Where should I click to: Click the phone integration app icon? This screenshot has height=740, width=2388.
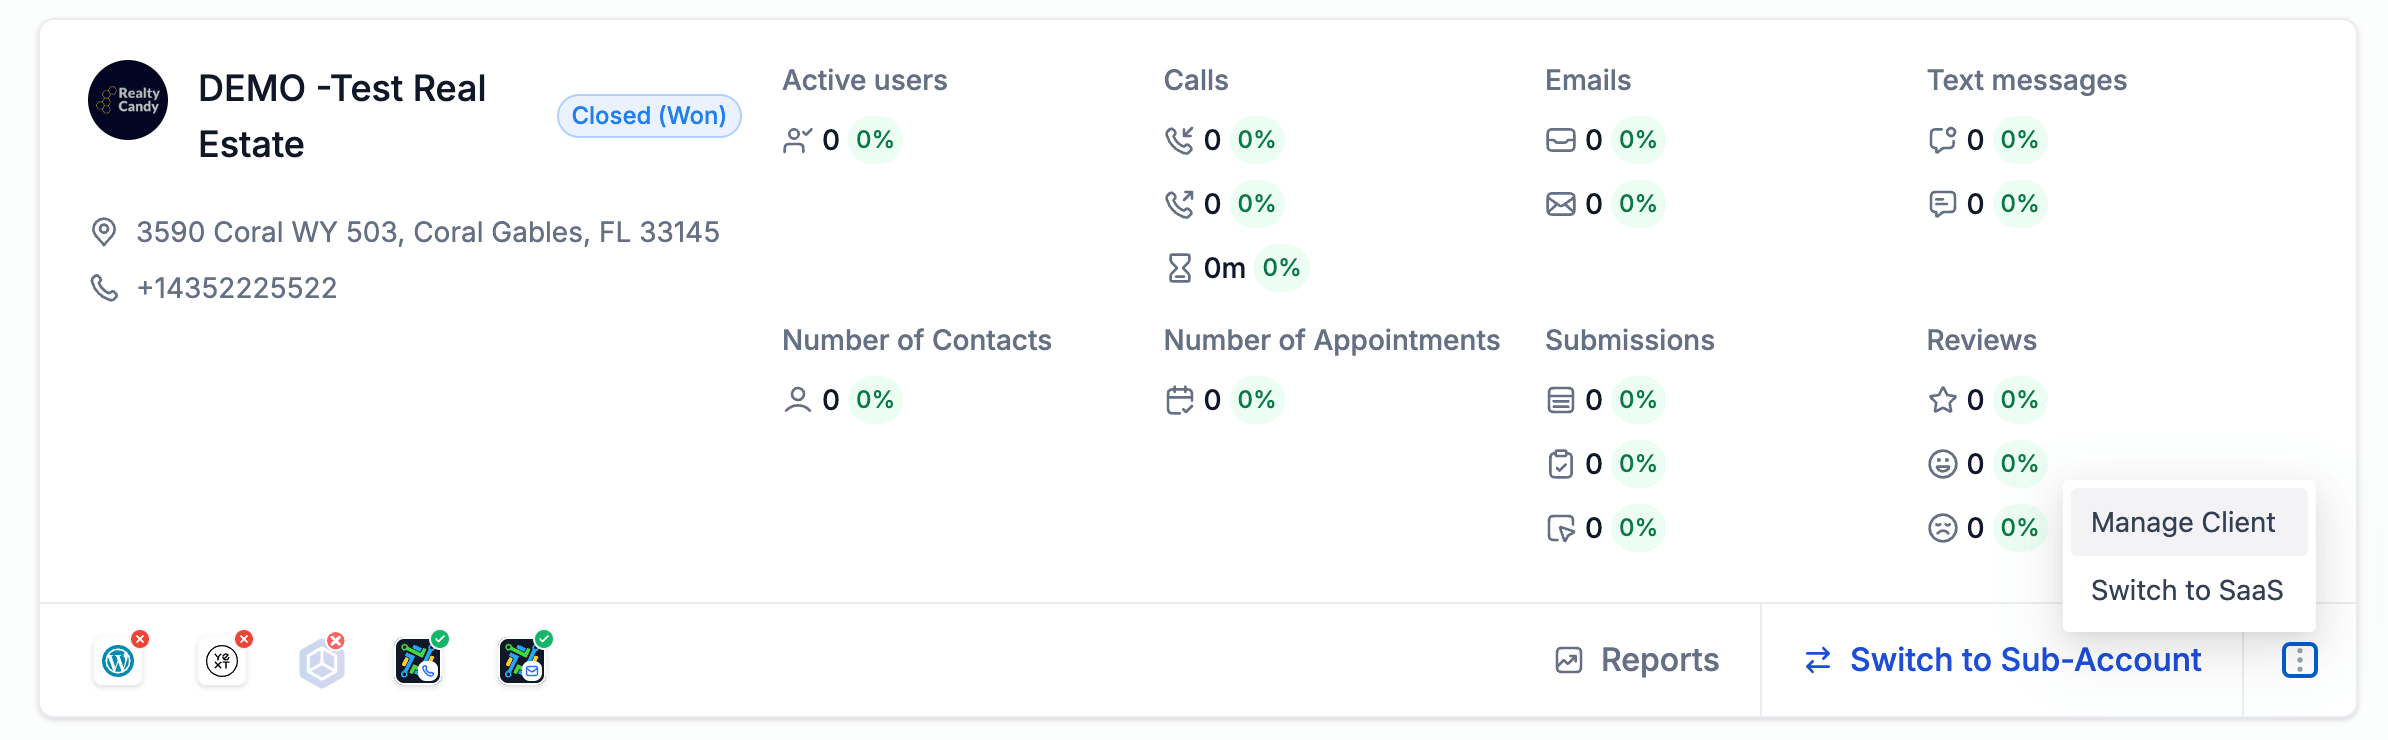pyautogui.click(x=418, y=661)
